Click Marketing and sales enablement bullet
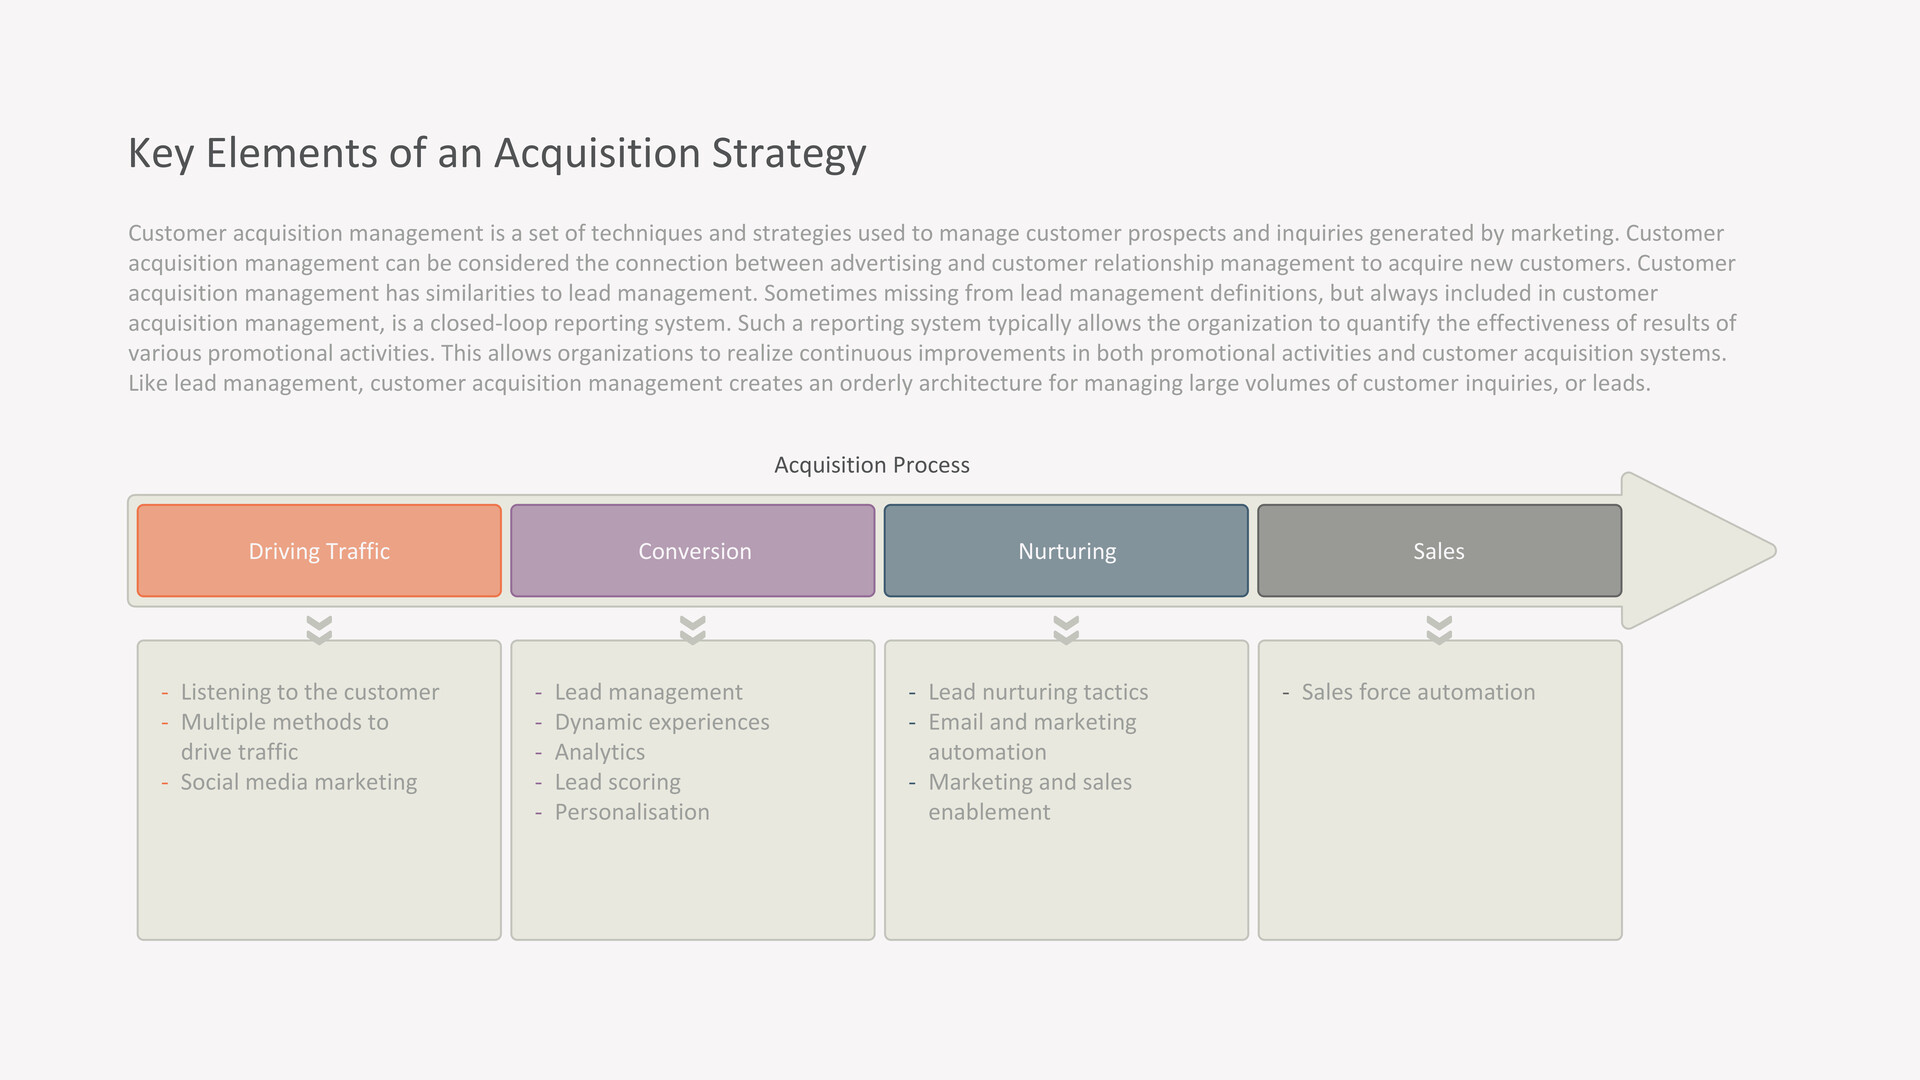The height and width of the screenshot is (1080, 1920). (x=1030, y=797)
